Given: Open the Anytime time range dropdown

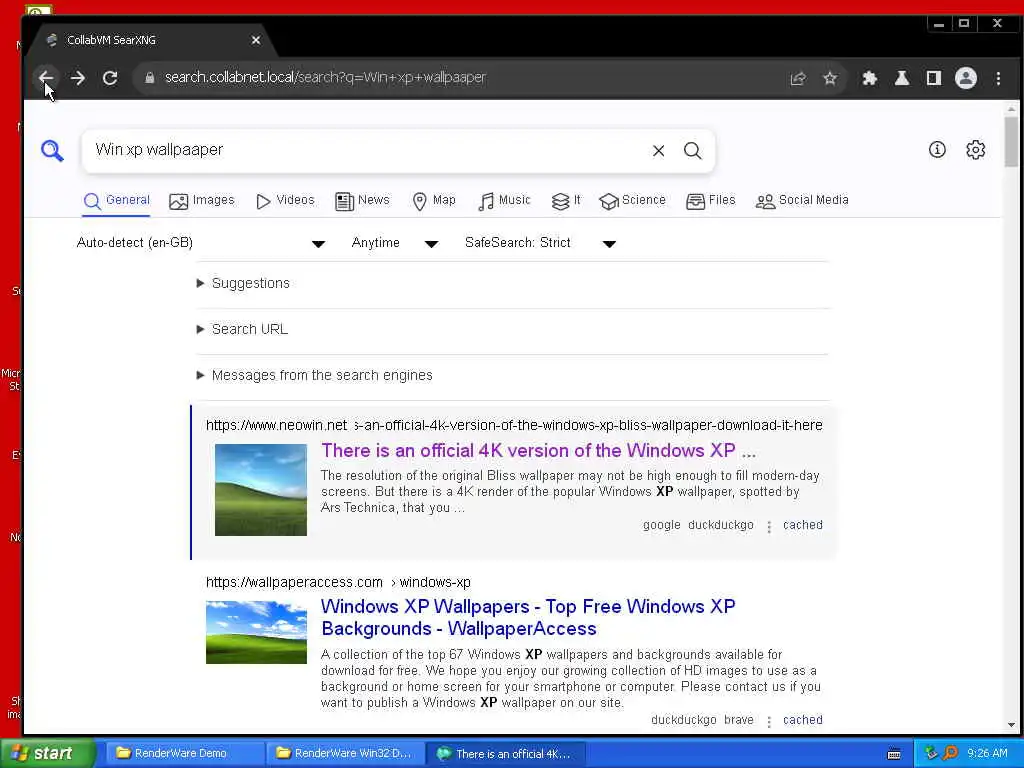Looking at the screenshot, I should (394, 243).
